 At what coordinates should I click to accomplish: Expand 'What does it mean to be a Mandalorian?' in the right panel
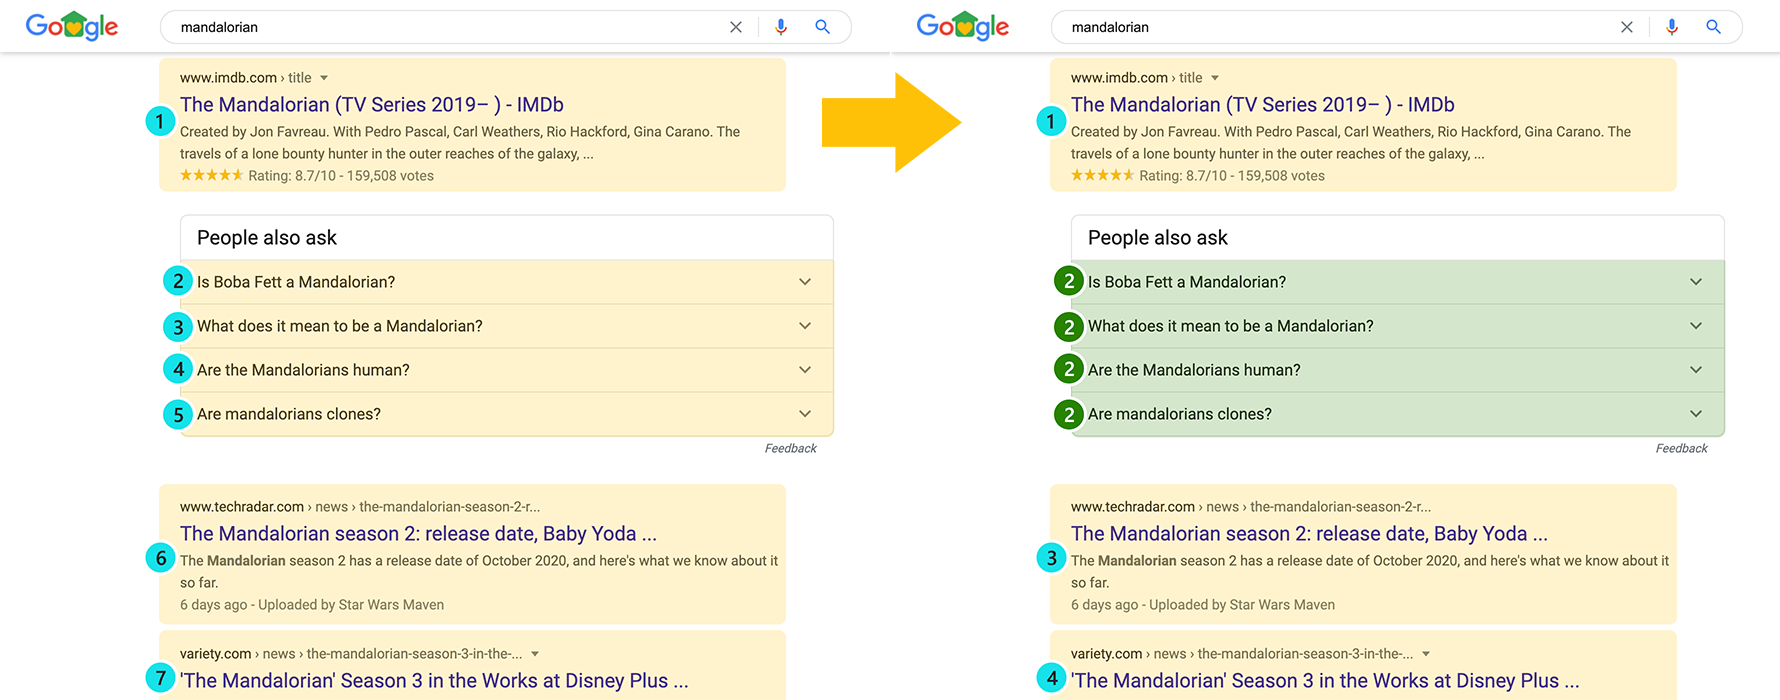[x=1397, y=326]
